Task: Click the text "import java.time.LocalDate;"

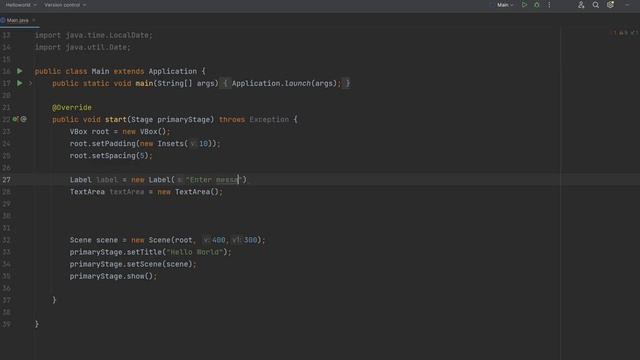Action: [93, 35]
